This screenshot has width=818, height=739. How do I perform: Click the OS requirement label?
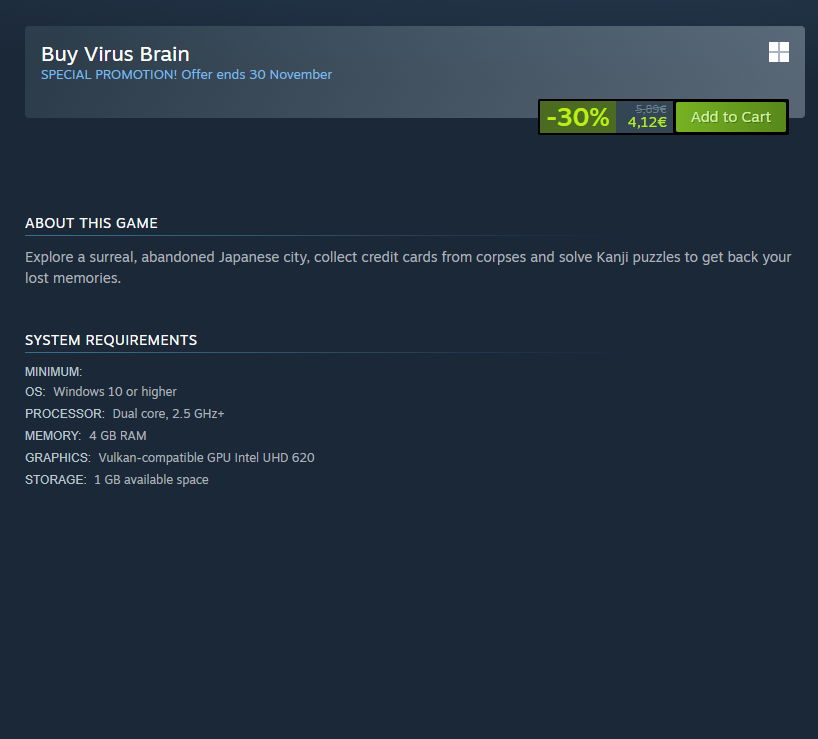click(35, 392)
